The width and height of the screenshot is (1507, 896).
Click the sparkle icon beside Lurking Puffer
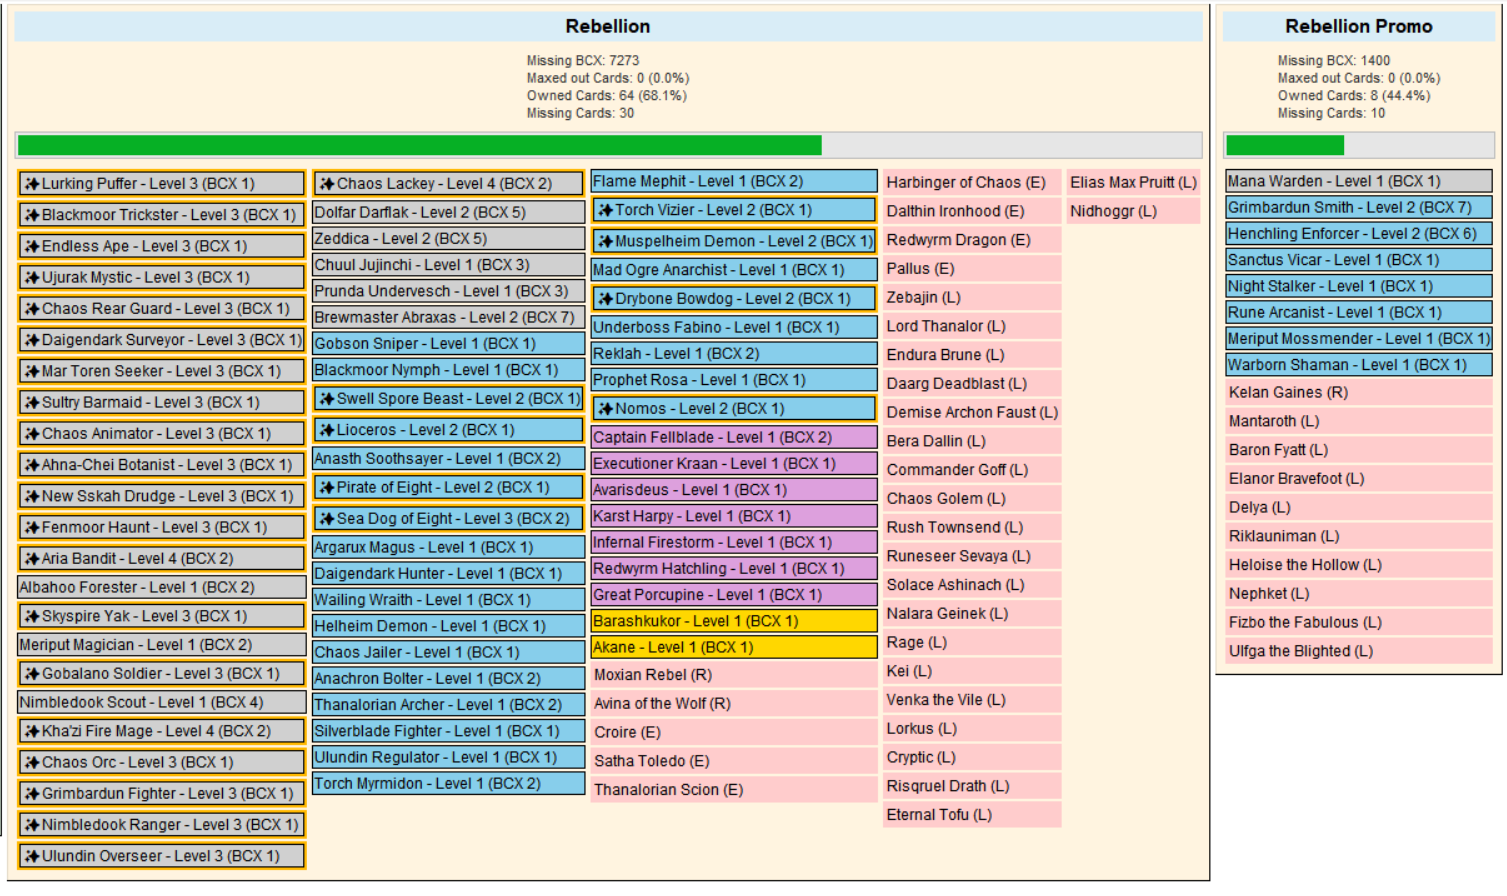tap(32, 184)
